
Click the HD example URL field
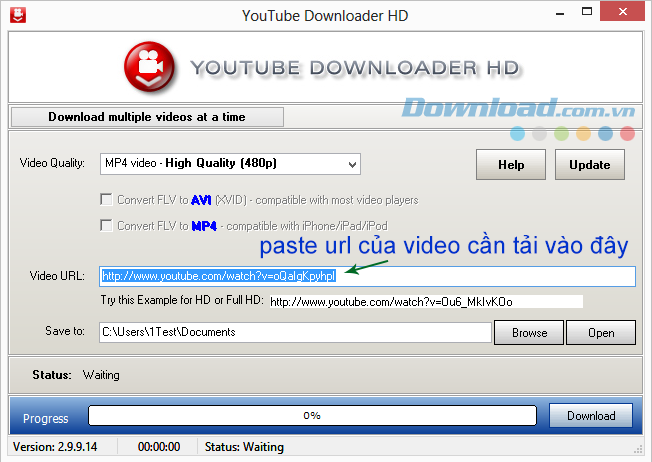426,301
